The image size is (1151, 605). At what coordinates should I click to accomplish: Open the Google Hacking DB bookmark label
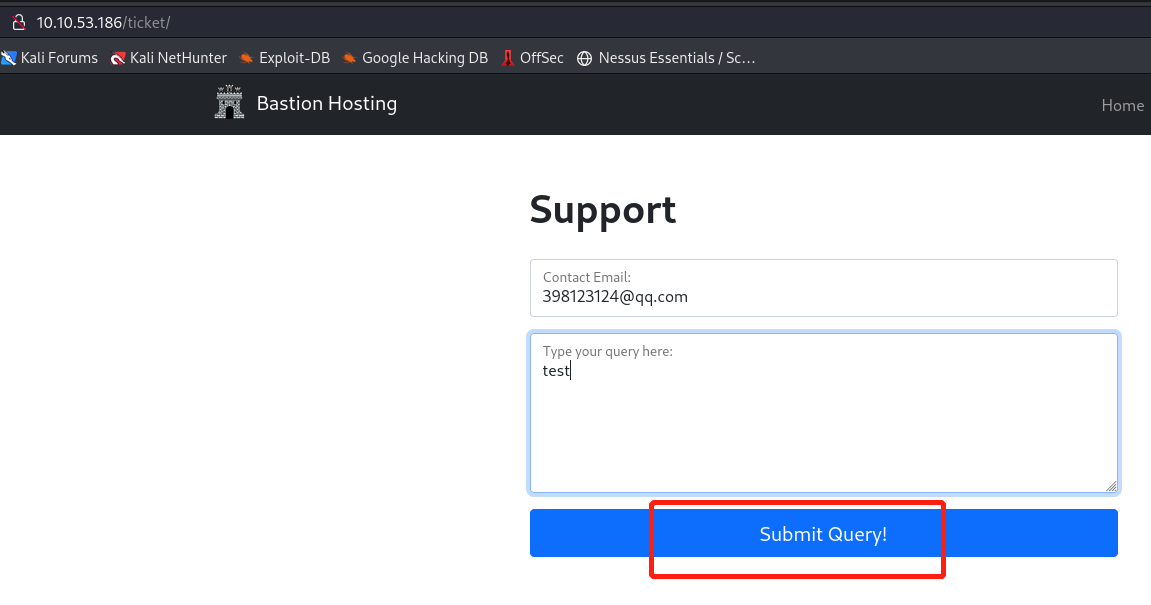[x=424, y=58]
